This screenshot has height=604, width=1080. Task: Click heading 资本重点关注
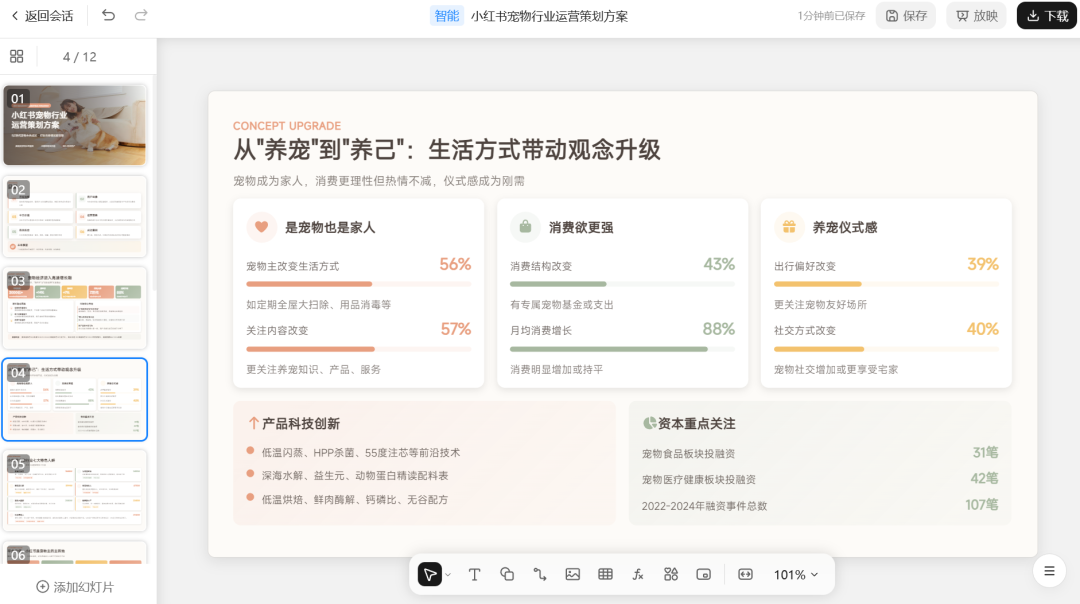[x=696, y=424]
